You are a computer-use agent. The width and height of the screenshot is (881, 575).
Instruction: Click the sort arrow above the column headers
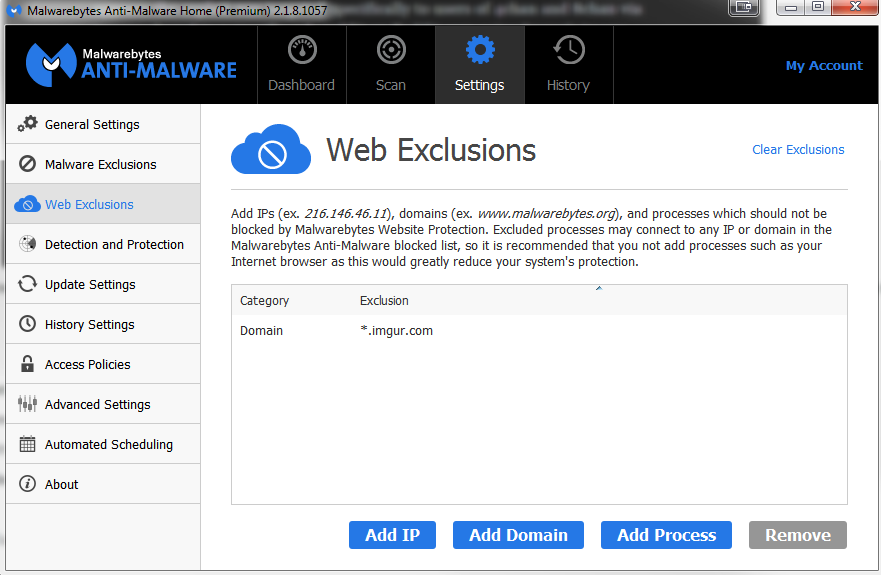coord(599,288)
